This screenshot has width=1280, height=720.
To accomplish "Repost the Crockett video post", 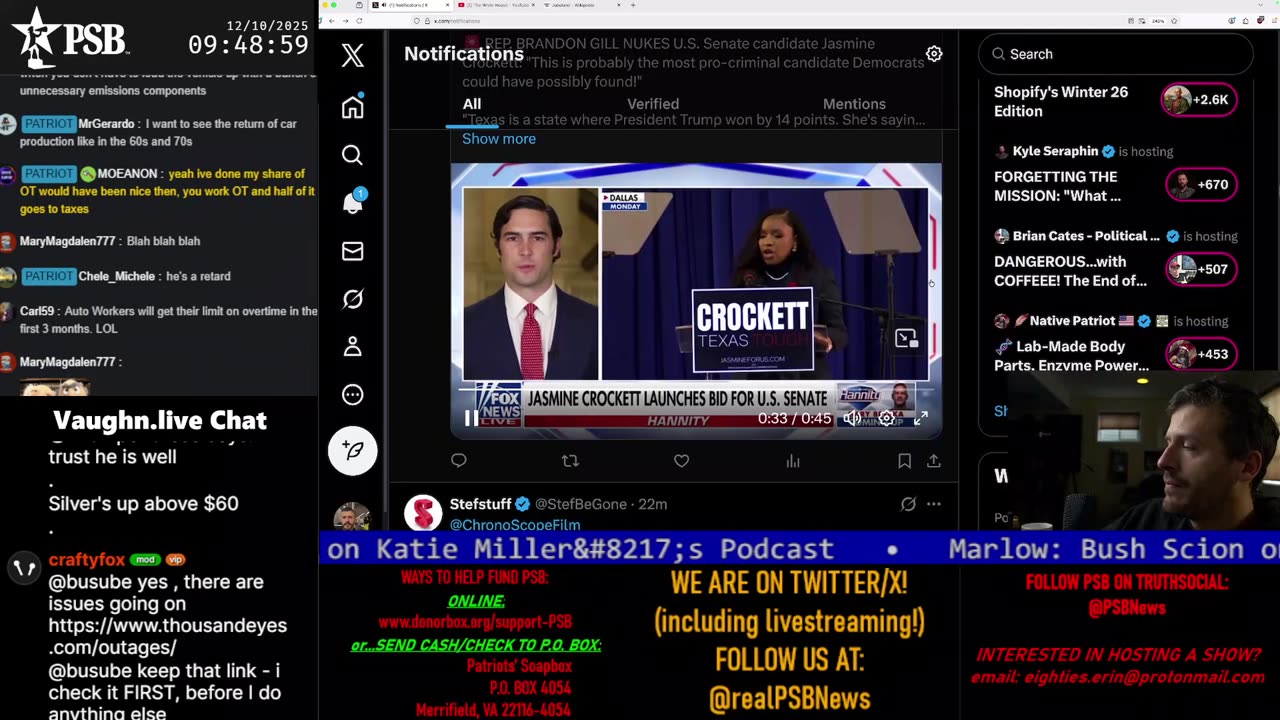I will [570, 461].
